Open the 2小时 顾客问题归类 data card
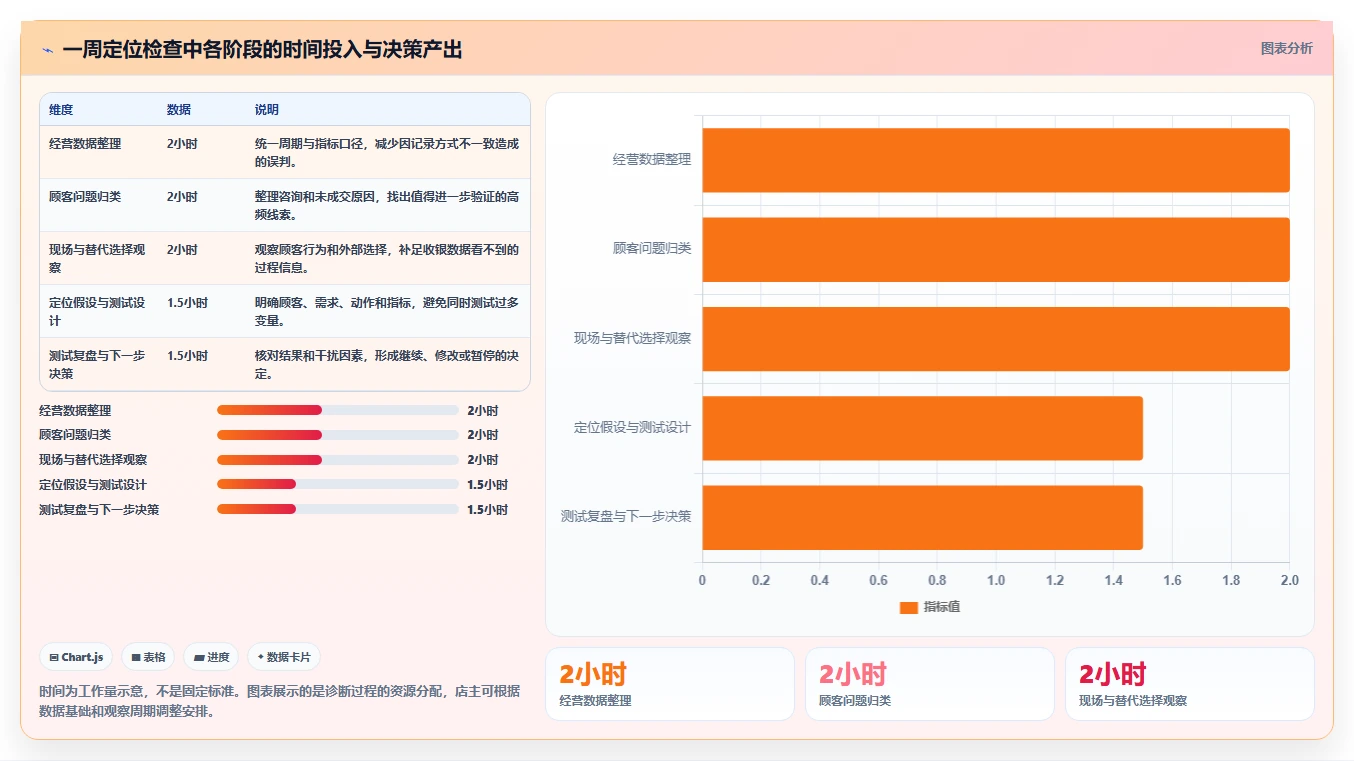 930,684
